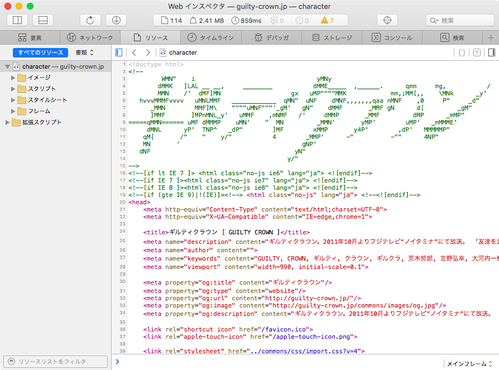Expand the 拡張スクリプト folder
The width and height of the screenshot is (499, 370).
point(7,122)
